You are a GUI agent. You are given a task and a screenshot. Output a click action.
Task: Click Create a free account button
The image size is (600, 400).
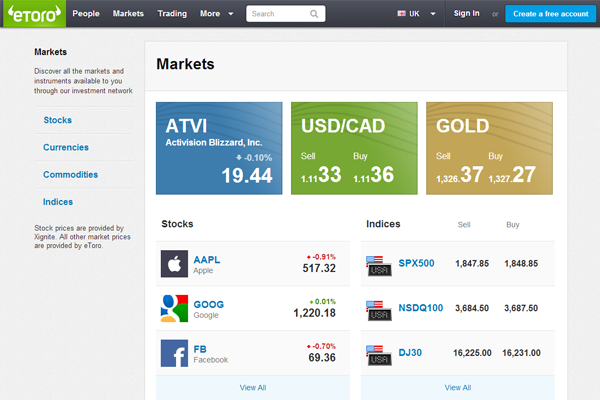(551, 14)
